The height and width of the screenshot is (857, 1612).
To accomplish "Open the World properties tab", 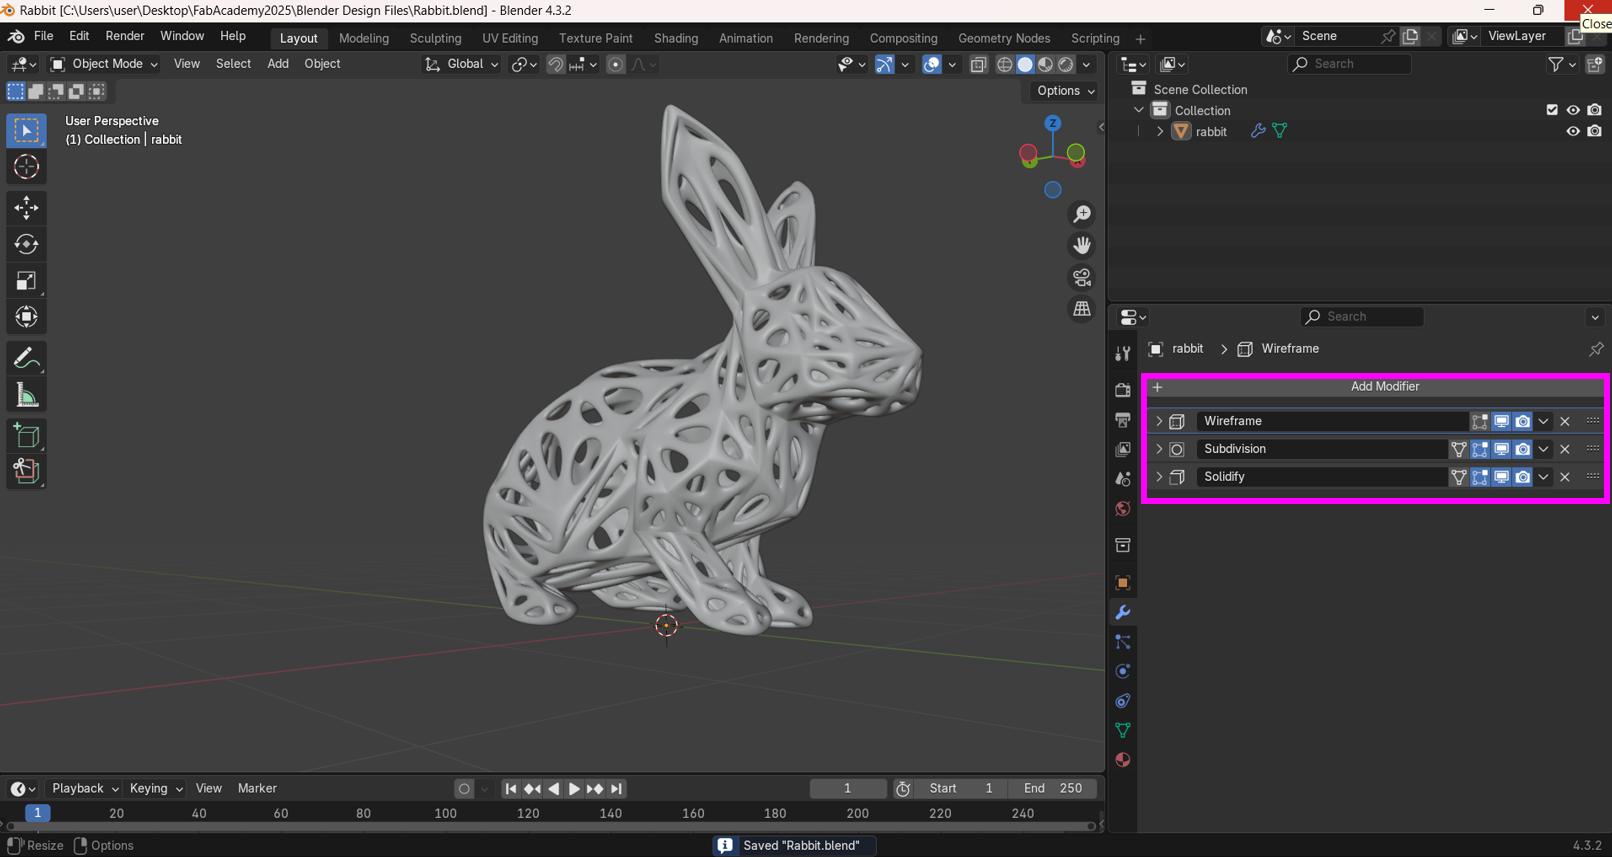I will 1123,509.
